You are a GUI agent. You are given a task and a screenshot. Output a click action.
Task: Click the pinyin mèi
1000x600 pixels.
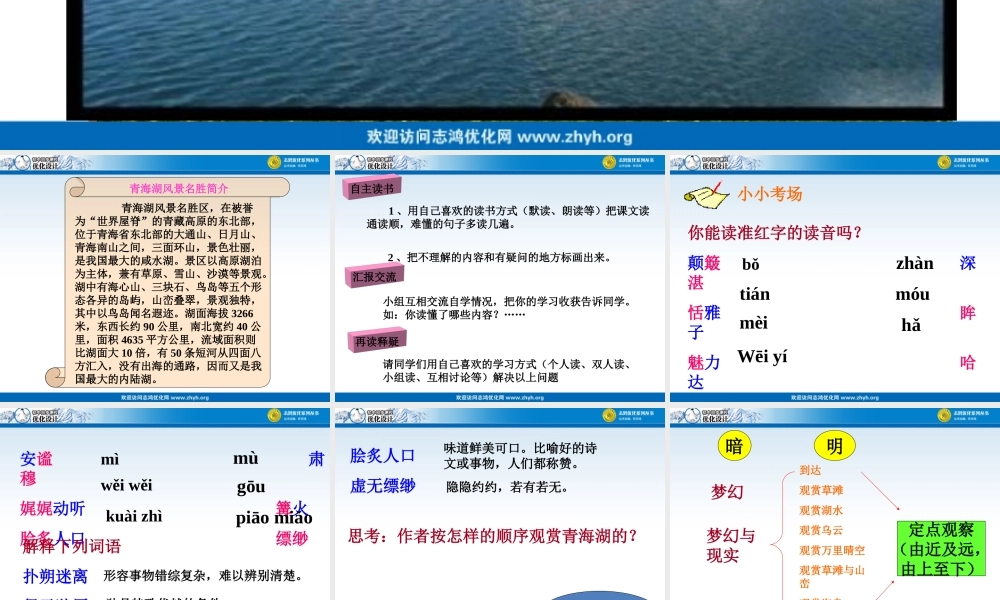coord(753,323)
